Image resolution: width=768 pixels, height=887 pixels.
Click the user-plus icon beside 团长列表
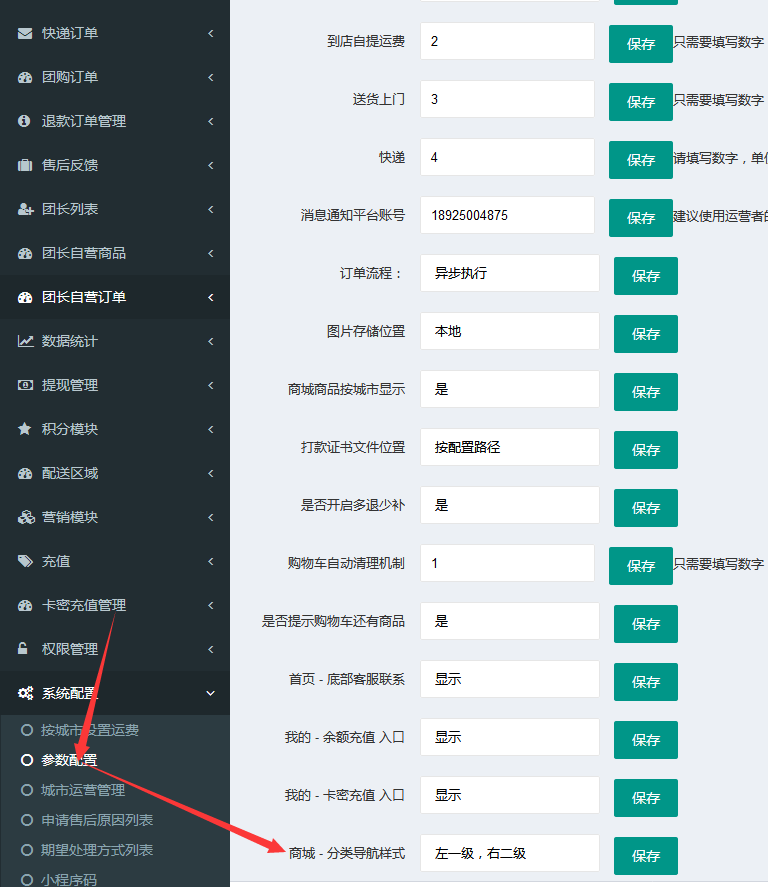(25, 209)
